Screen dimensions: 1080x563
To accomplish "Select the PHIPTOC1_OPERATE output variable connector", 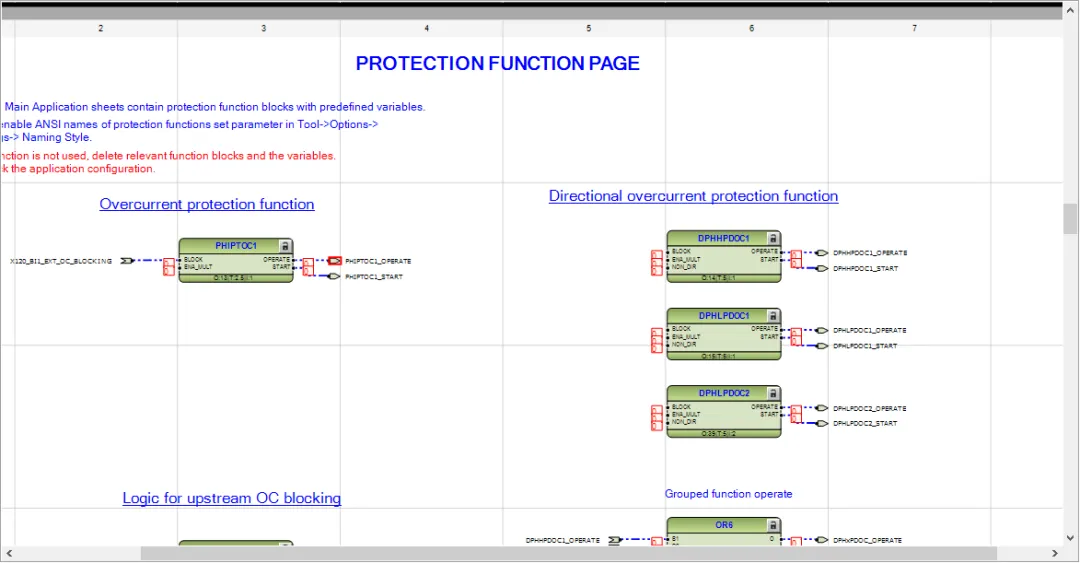I will point(335,261).
